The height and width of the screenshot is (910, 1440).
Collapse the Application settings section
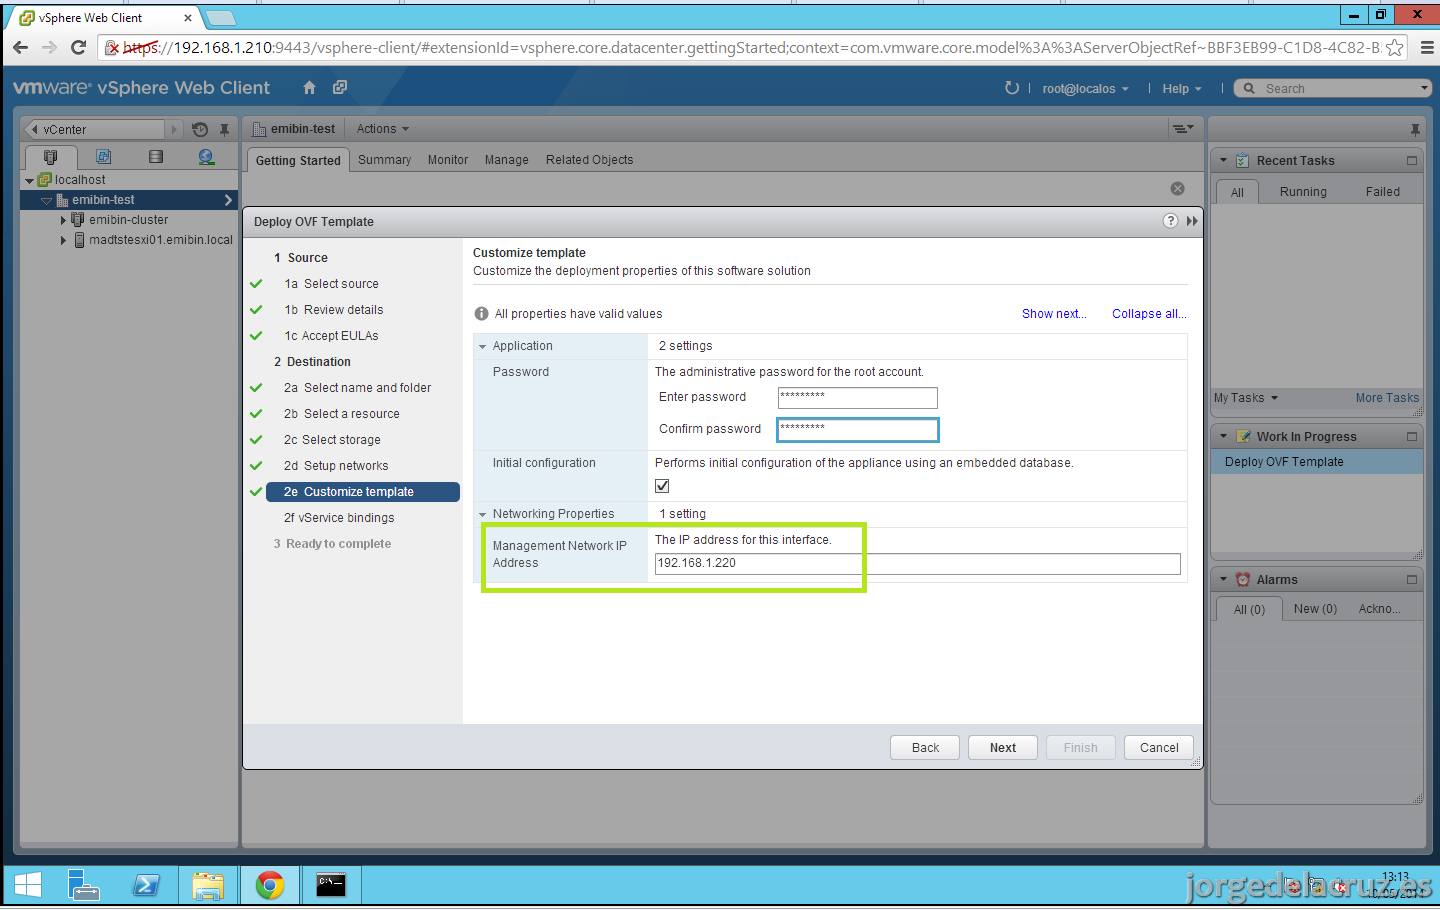click(x=483, y=346)
